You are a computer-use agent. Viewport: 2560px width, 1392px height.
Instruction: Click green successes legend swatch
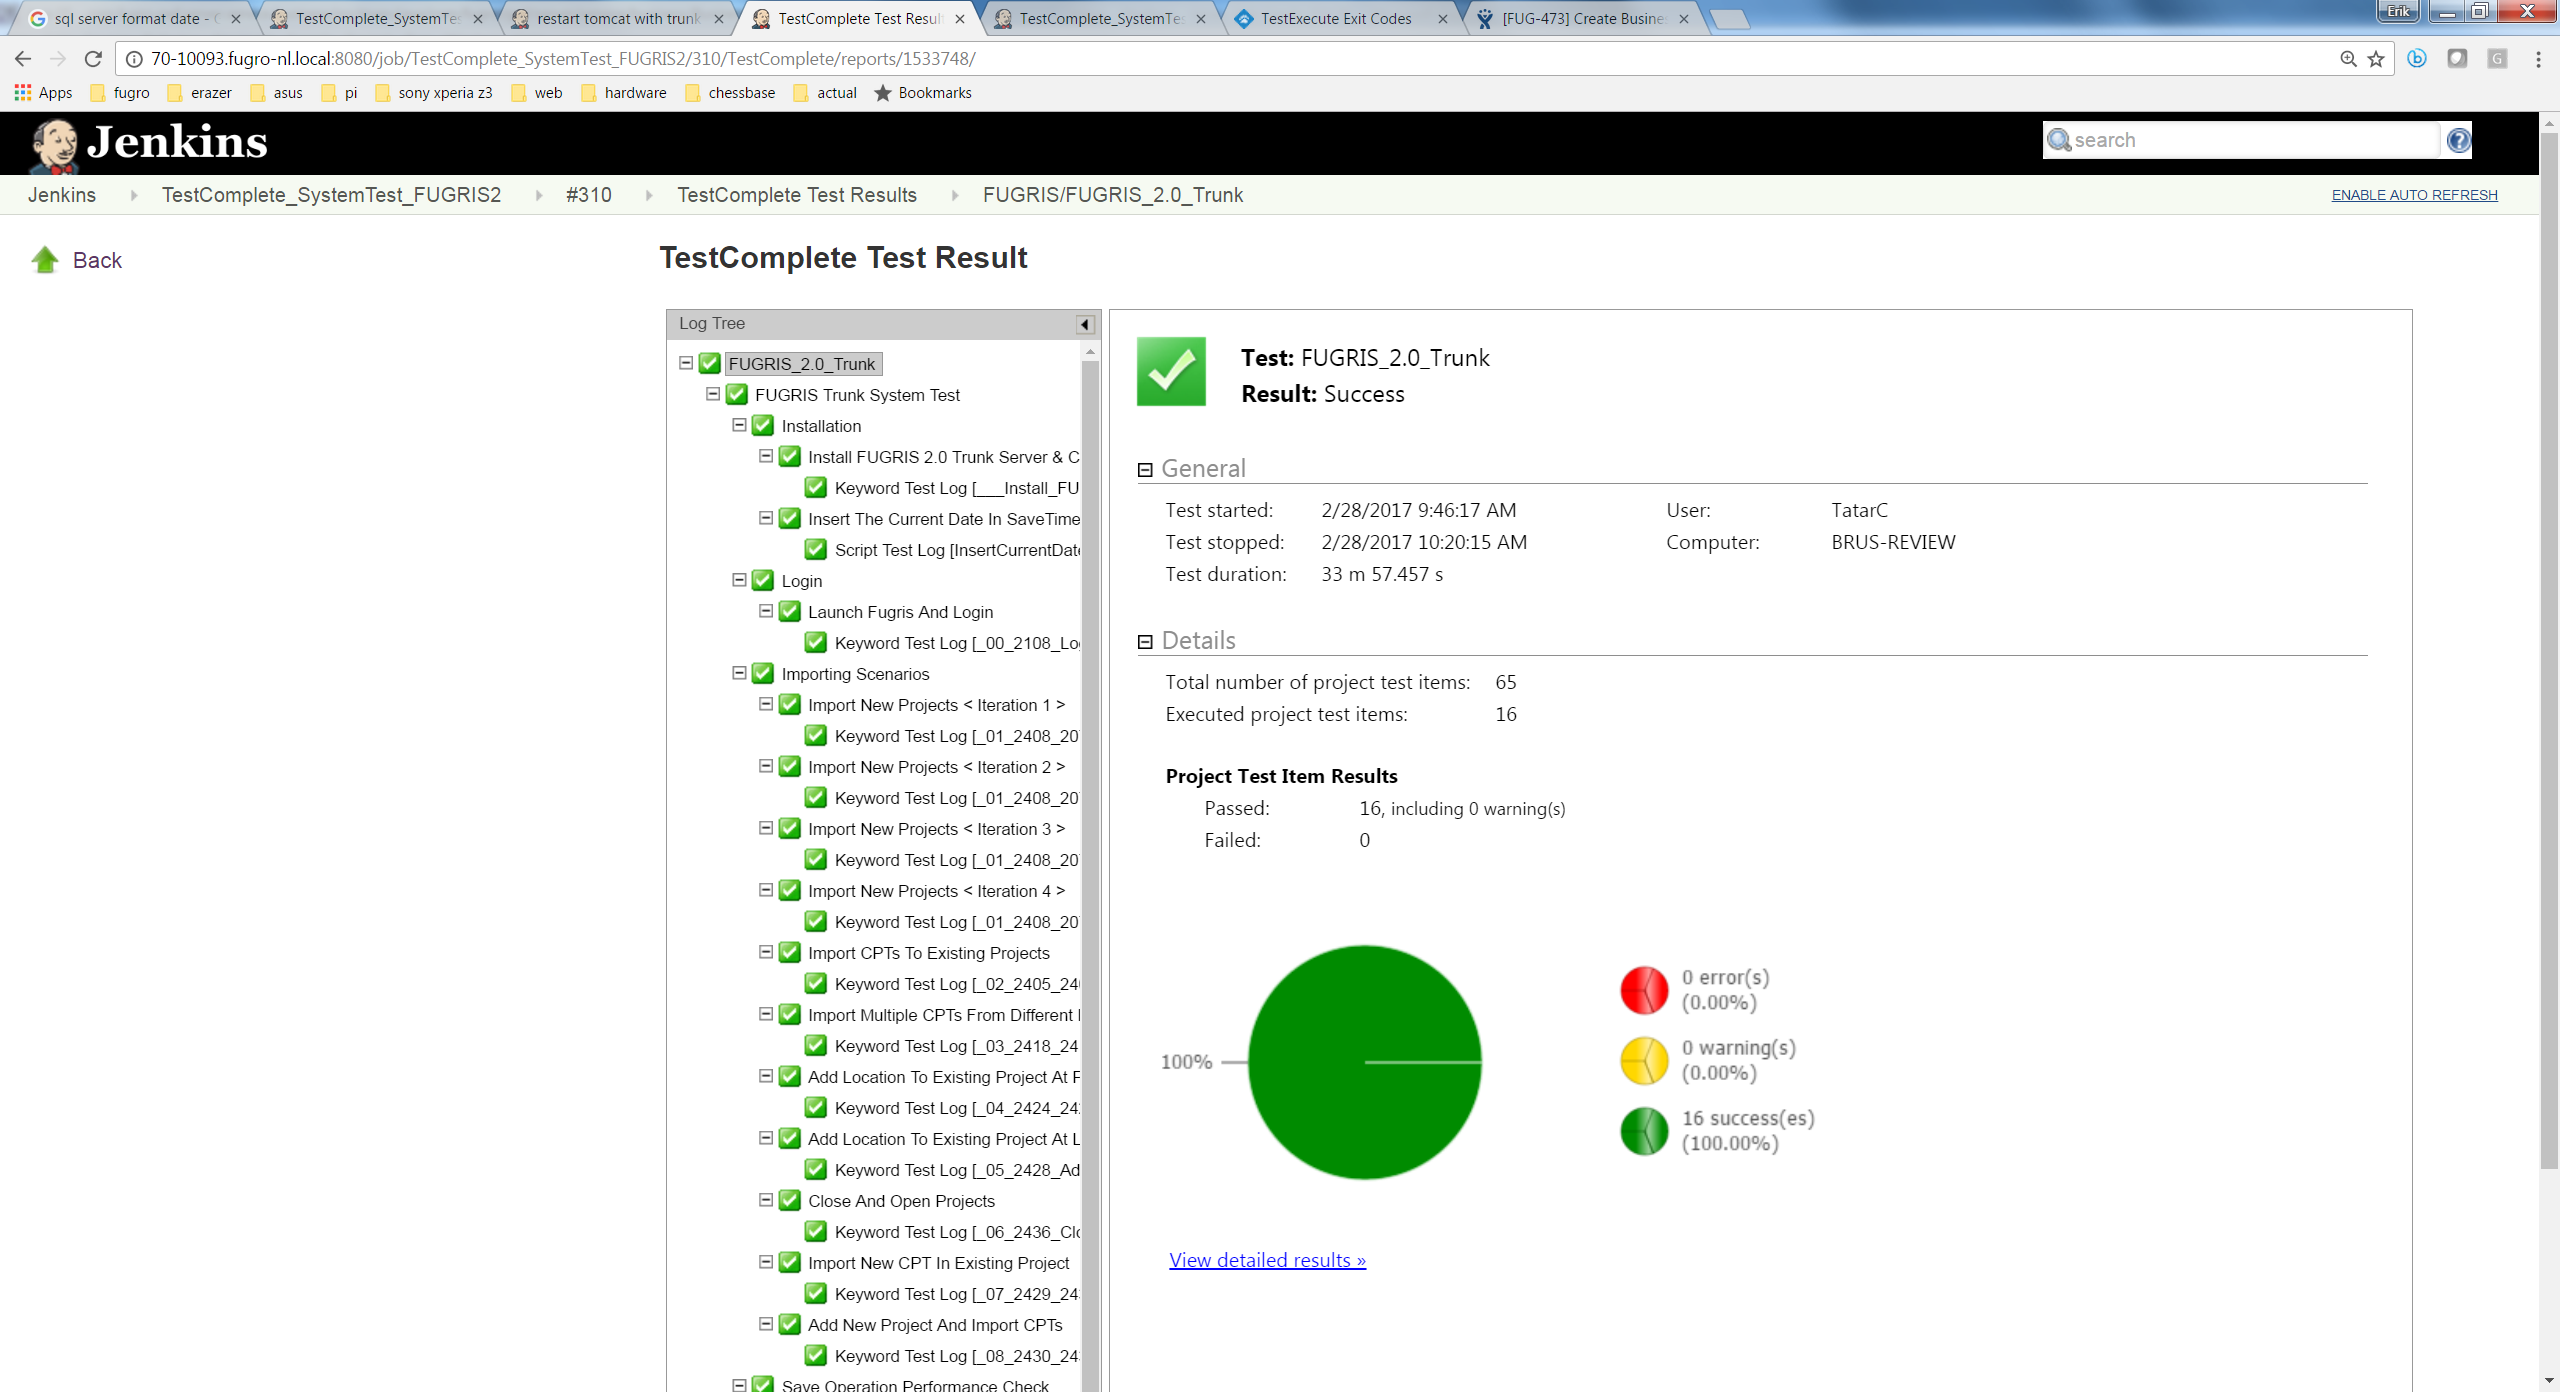tap(1644, 1131)
